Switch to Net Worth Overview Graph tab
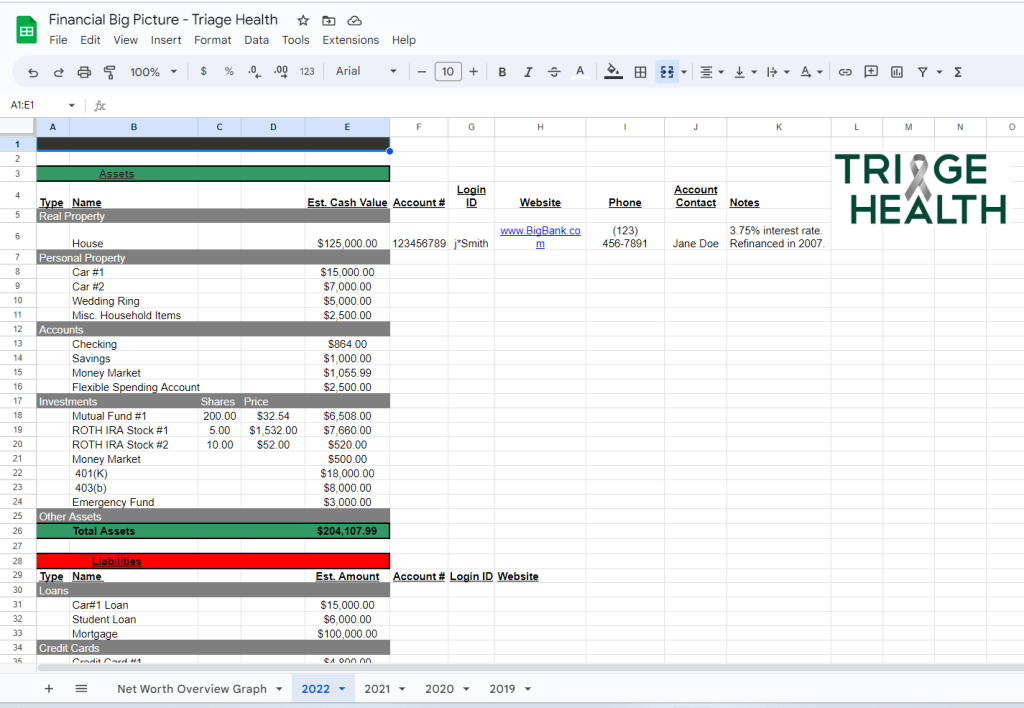The width and height of the screenshot is (1024, 708). [191, 689]
